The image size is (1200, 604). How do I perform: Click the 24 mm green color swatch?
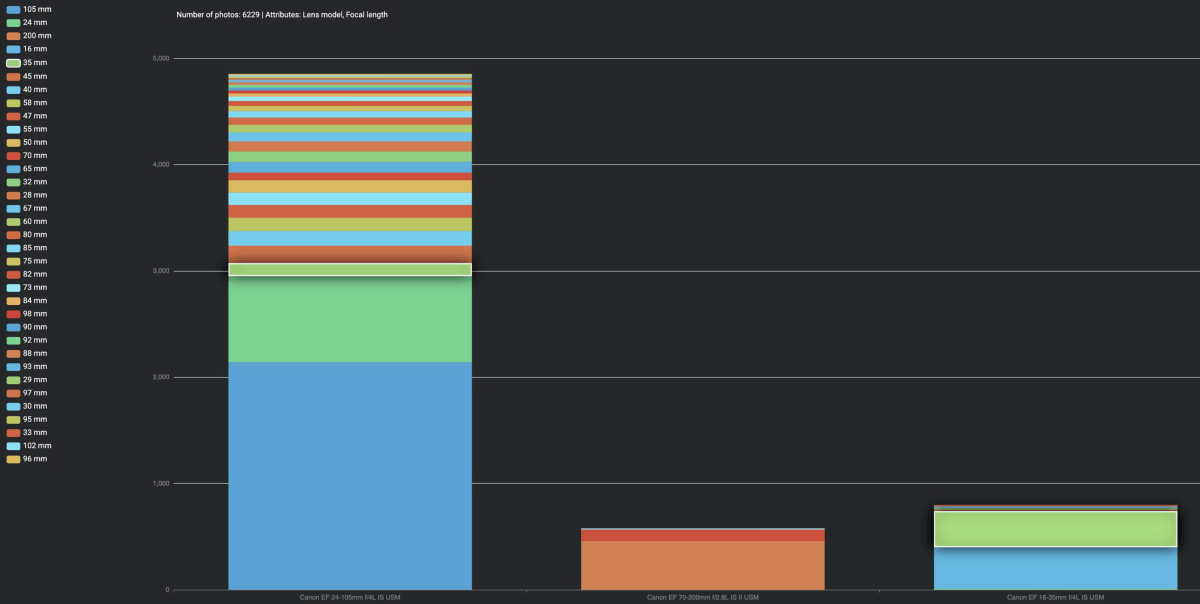tap(11, 22)
